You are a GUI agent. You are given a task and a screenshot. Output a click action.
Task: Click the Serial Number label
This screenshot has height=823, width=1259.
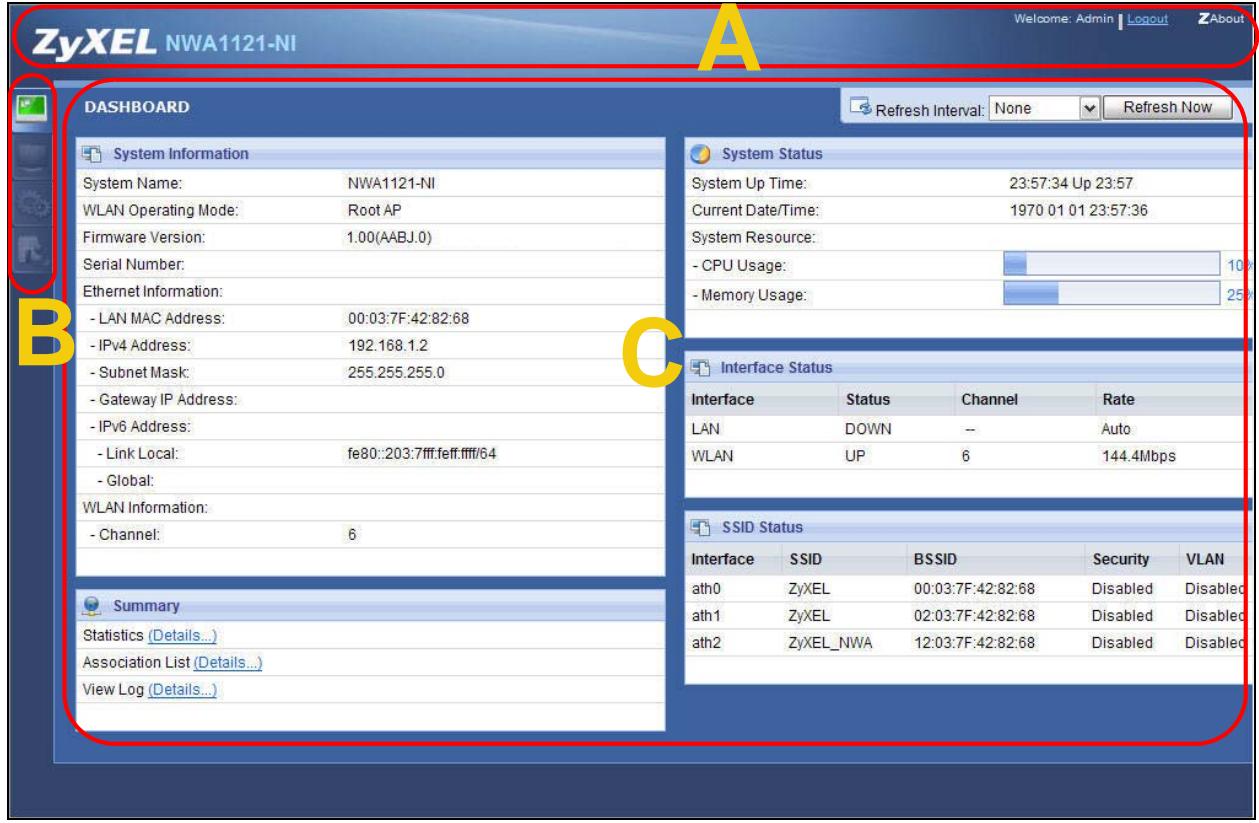(x=133, y=264)
